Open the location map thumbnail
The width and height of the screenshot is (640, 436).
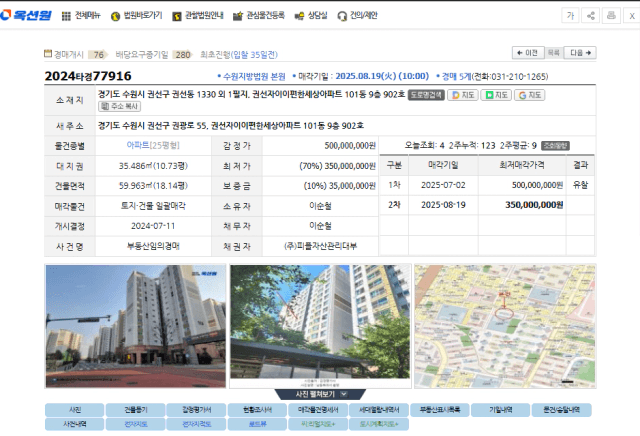click(x=505, y=326)
